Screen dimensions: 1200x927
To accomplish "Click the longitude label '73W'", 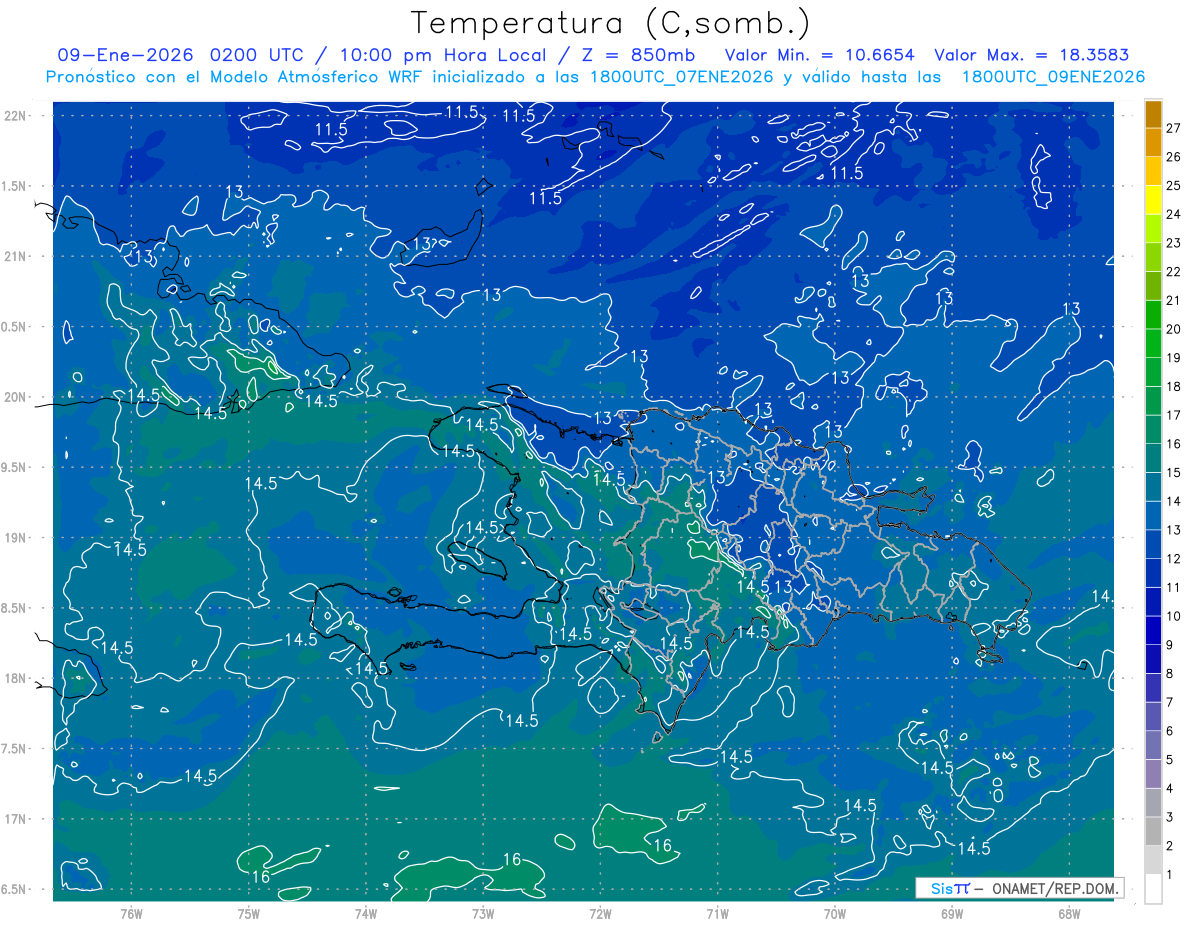I will click(x=483, y=913).
